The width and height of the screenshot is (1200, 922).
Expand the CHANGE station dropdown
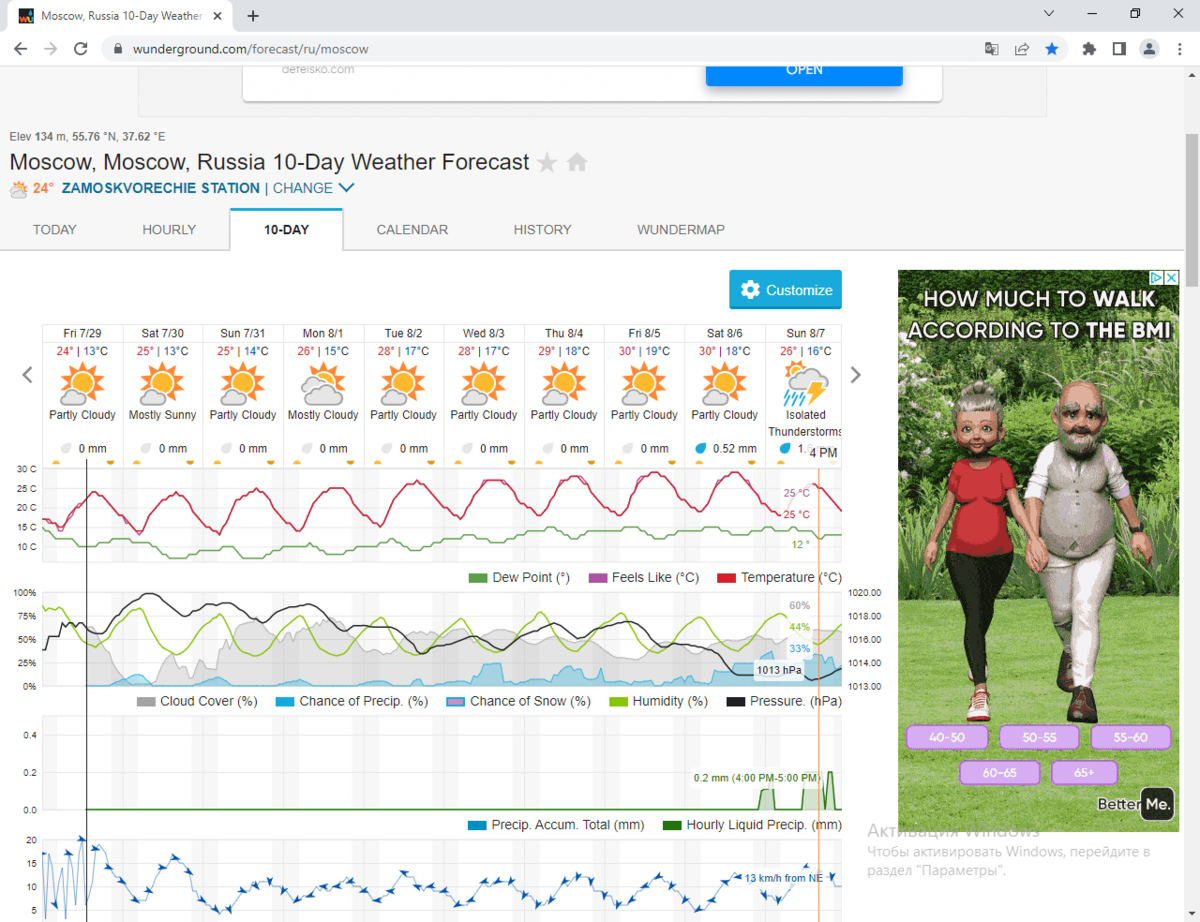point(313,188)
